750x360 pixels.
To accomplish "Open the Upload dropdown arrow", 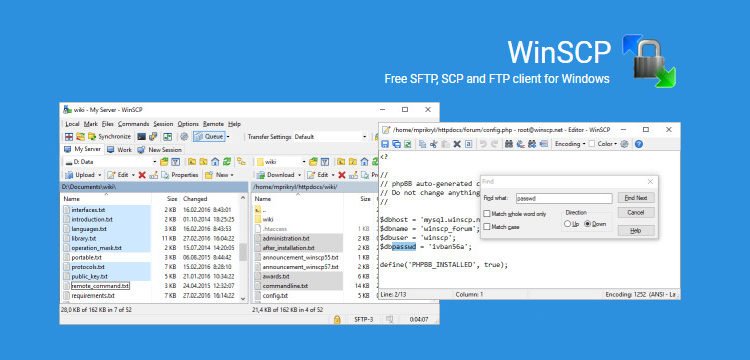I will (x=99, y=175).
